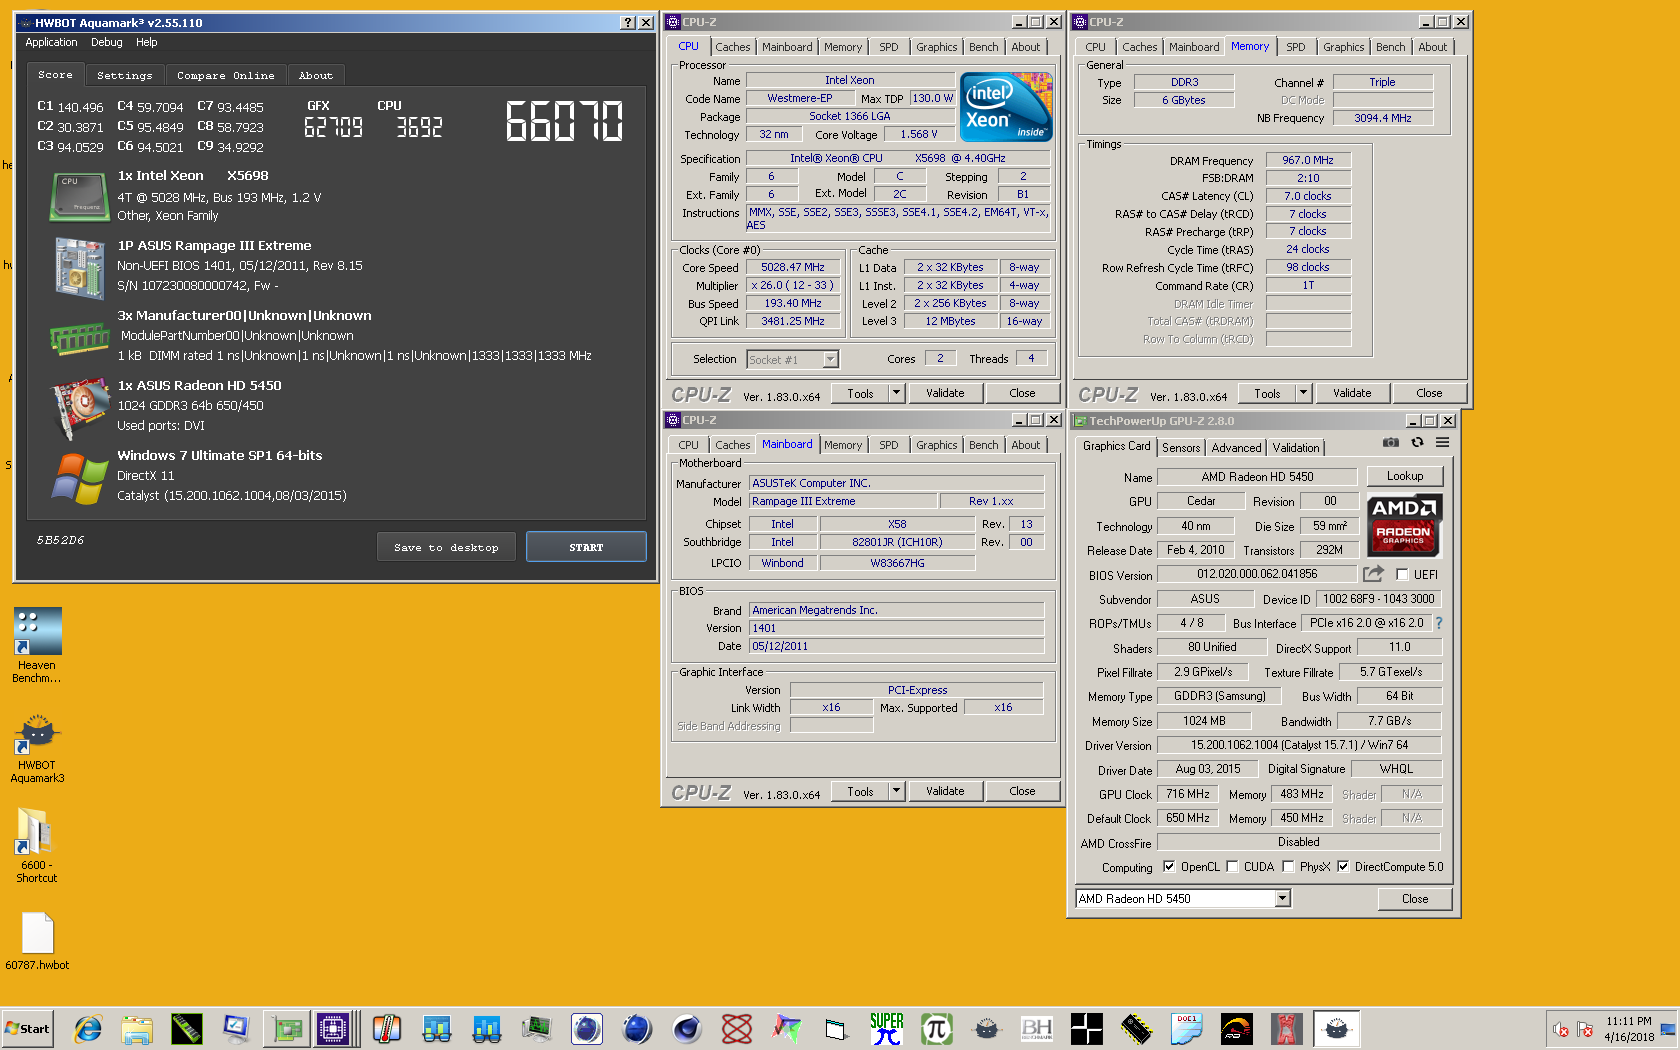Open Caches tab in the top-left CPU-Z window
Viewport: 1680px width, 1050px height.
point(732,47)
